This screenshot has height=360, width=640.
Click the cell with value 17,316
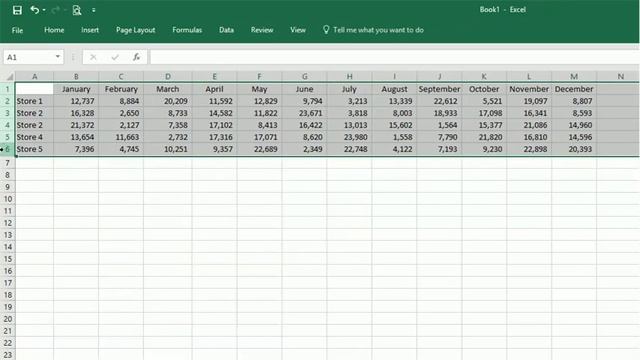tap(214, 137)
